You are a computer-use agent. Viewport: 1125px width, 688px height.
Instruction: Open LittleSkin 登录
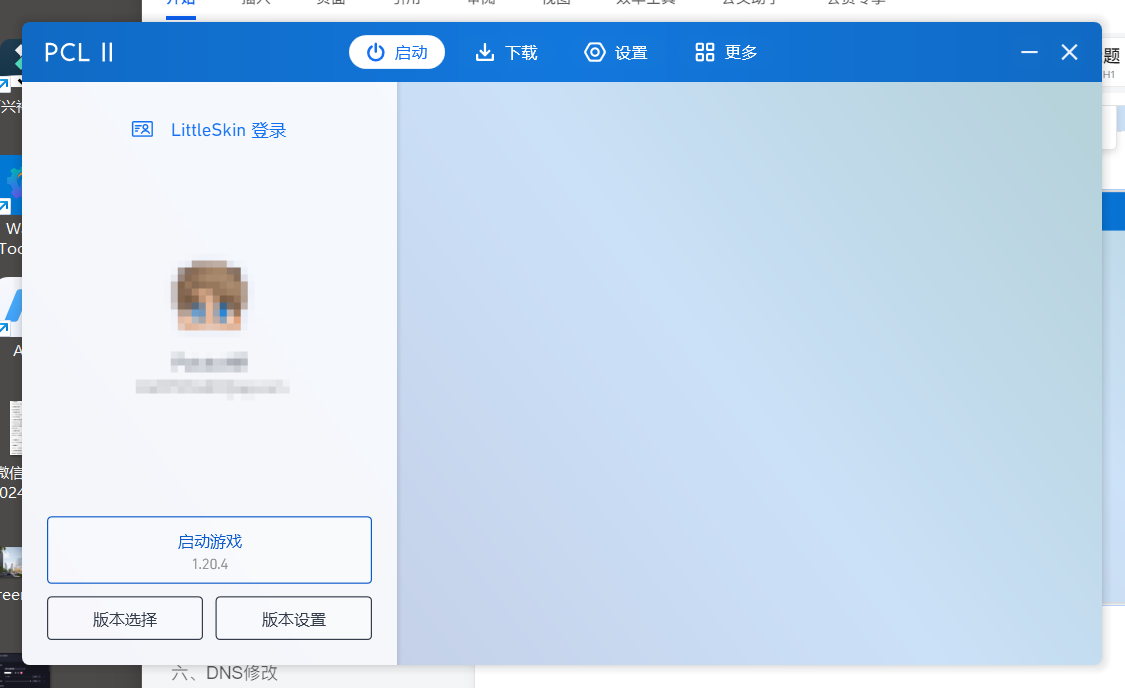click(x=230, y=129)
